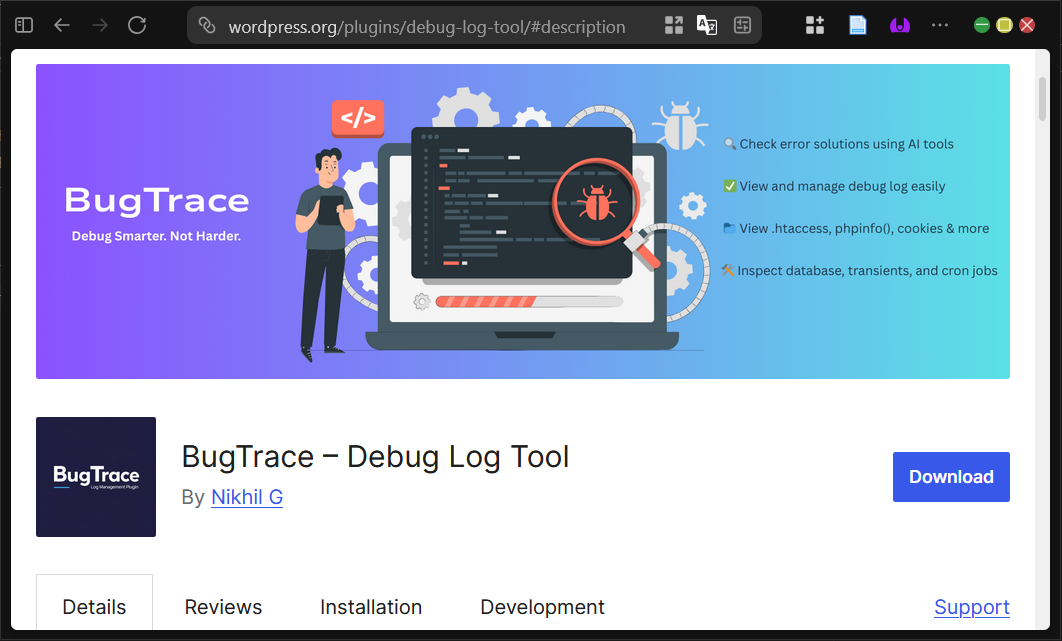1062x641 pixels.
Task: Click the wordpress.org URL in address bar
Action: [x=427, y=27]
